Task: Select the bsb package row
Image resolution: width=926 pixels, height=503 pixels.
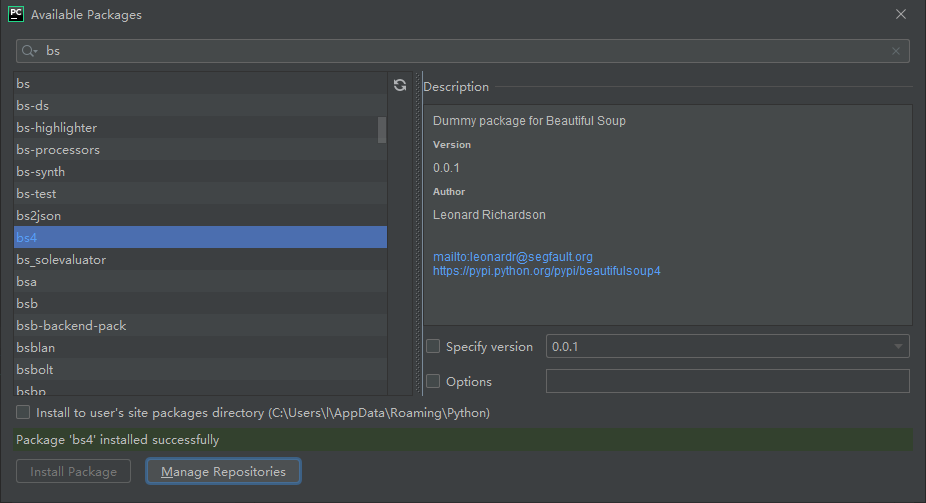Action: click(200, 303)
